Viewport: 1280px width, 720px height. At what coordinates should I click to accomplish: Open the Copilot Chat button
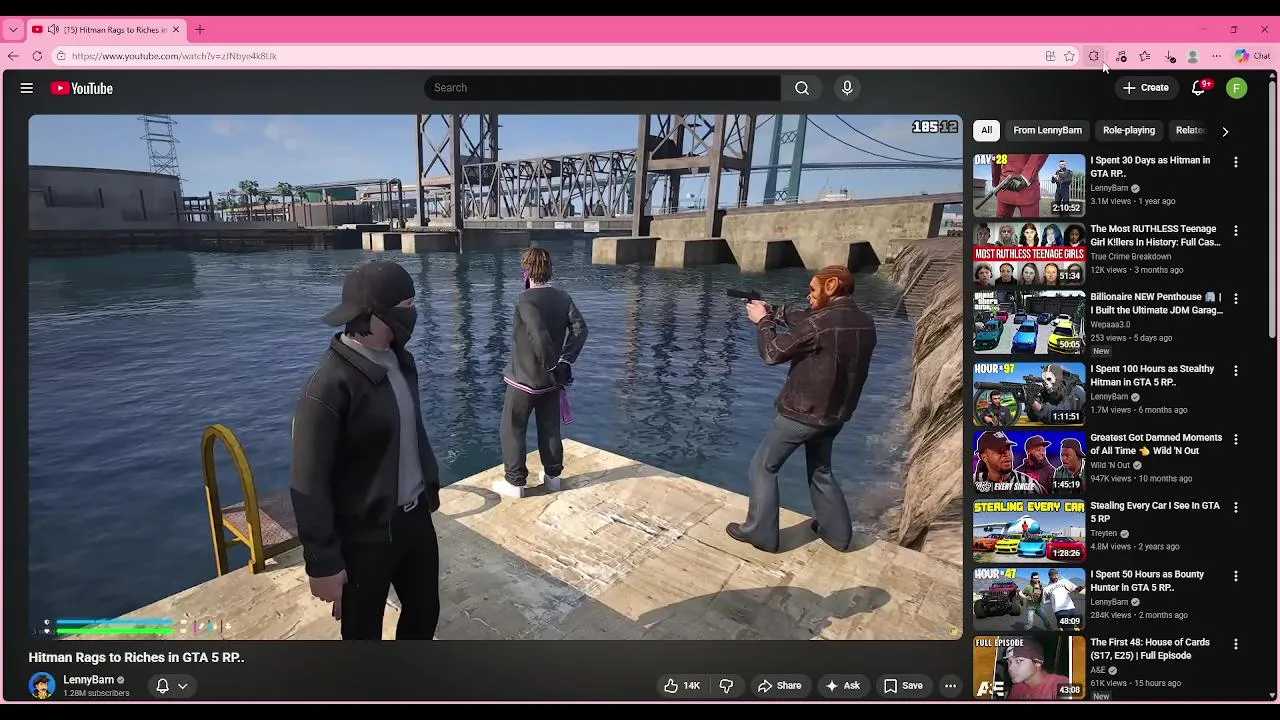tap(1252, 56)
